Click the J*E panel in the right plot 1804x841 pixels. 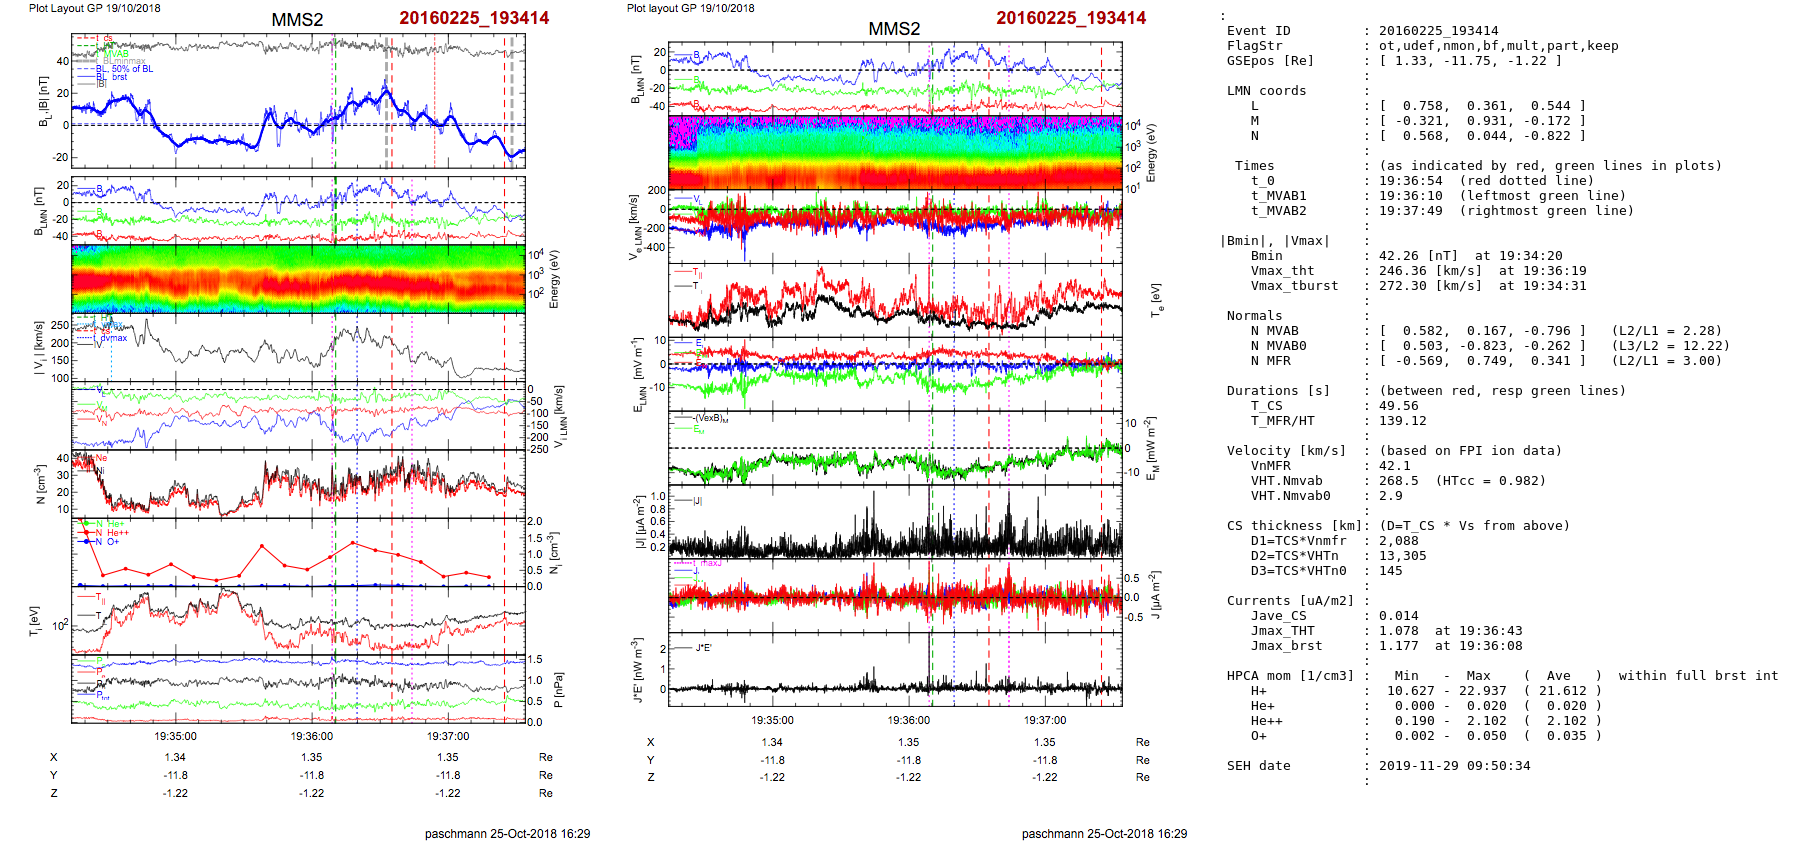(895, 668)
